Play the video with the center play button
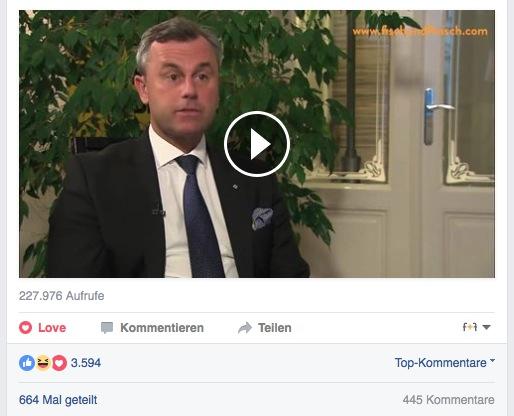This screenshot has width=514, height=416. click(257, 144)
